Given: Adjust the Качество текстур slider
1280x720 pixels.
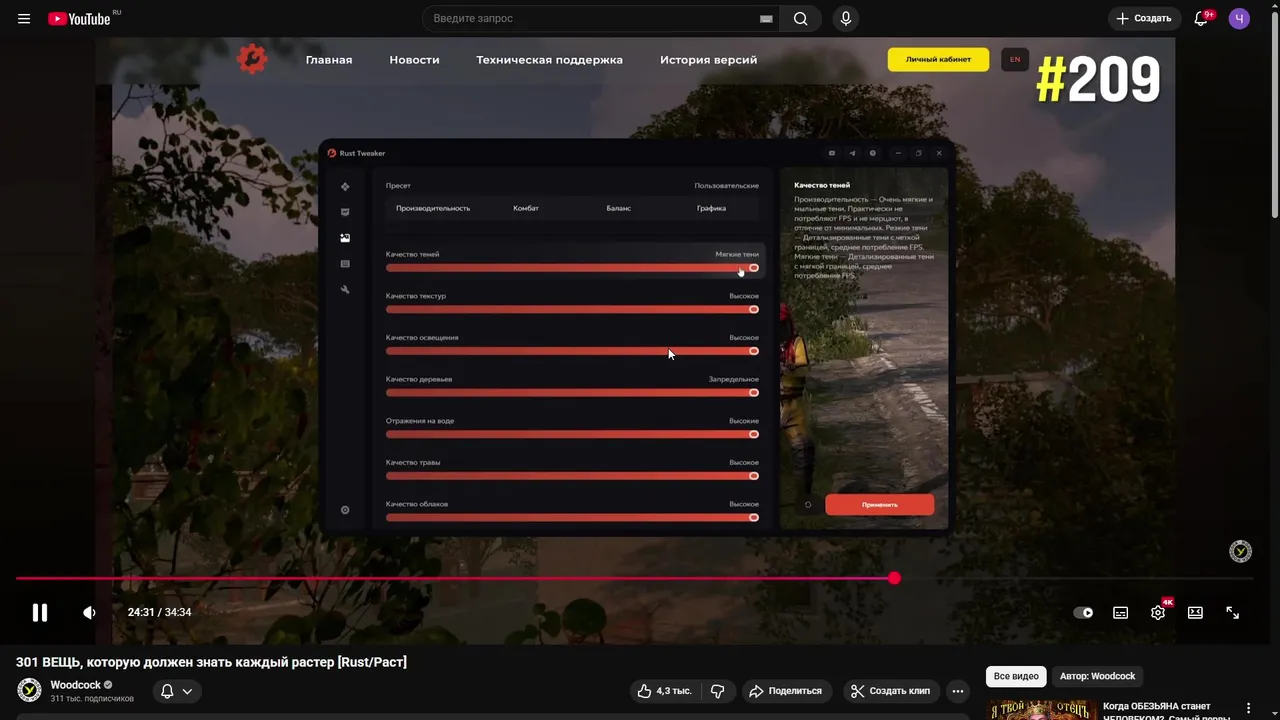Looking at the screenshot, I should (572, 309).
